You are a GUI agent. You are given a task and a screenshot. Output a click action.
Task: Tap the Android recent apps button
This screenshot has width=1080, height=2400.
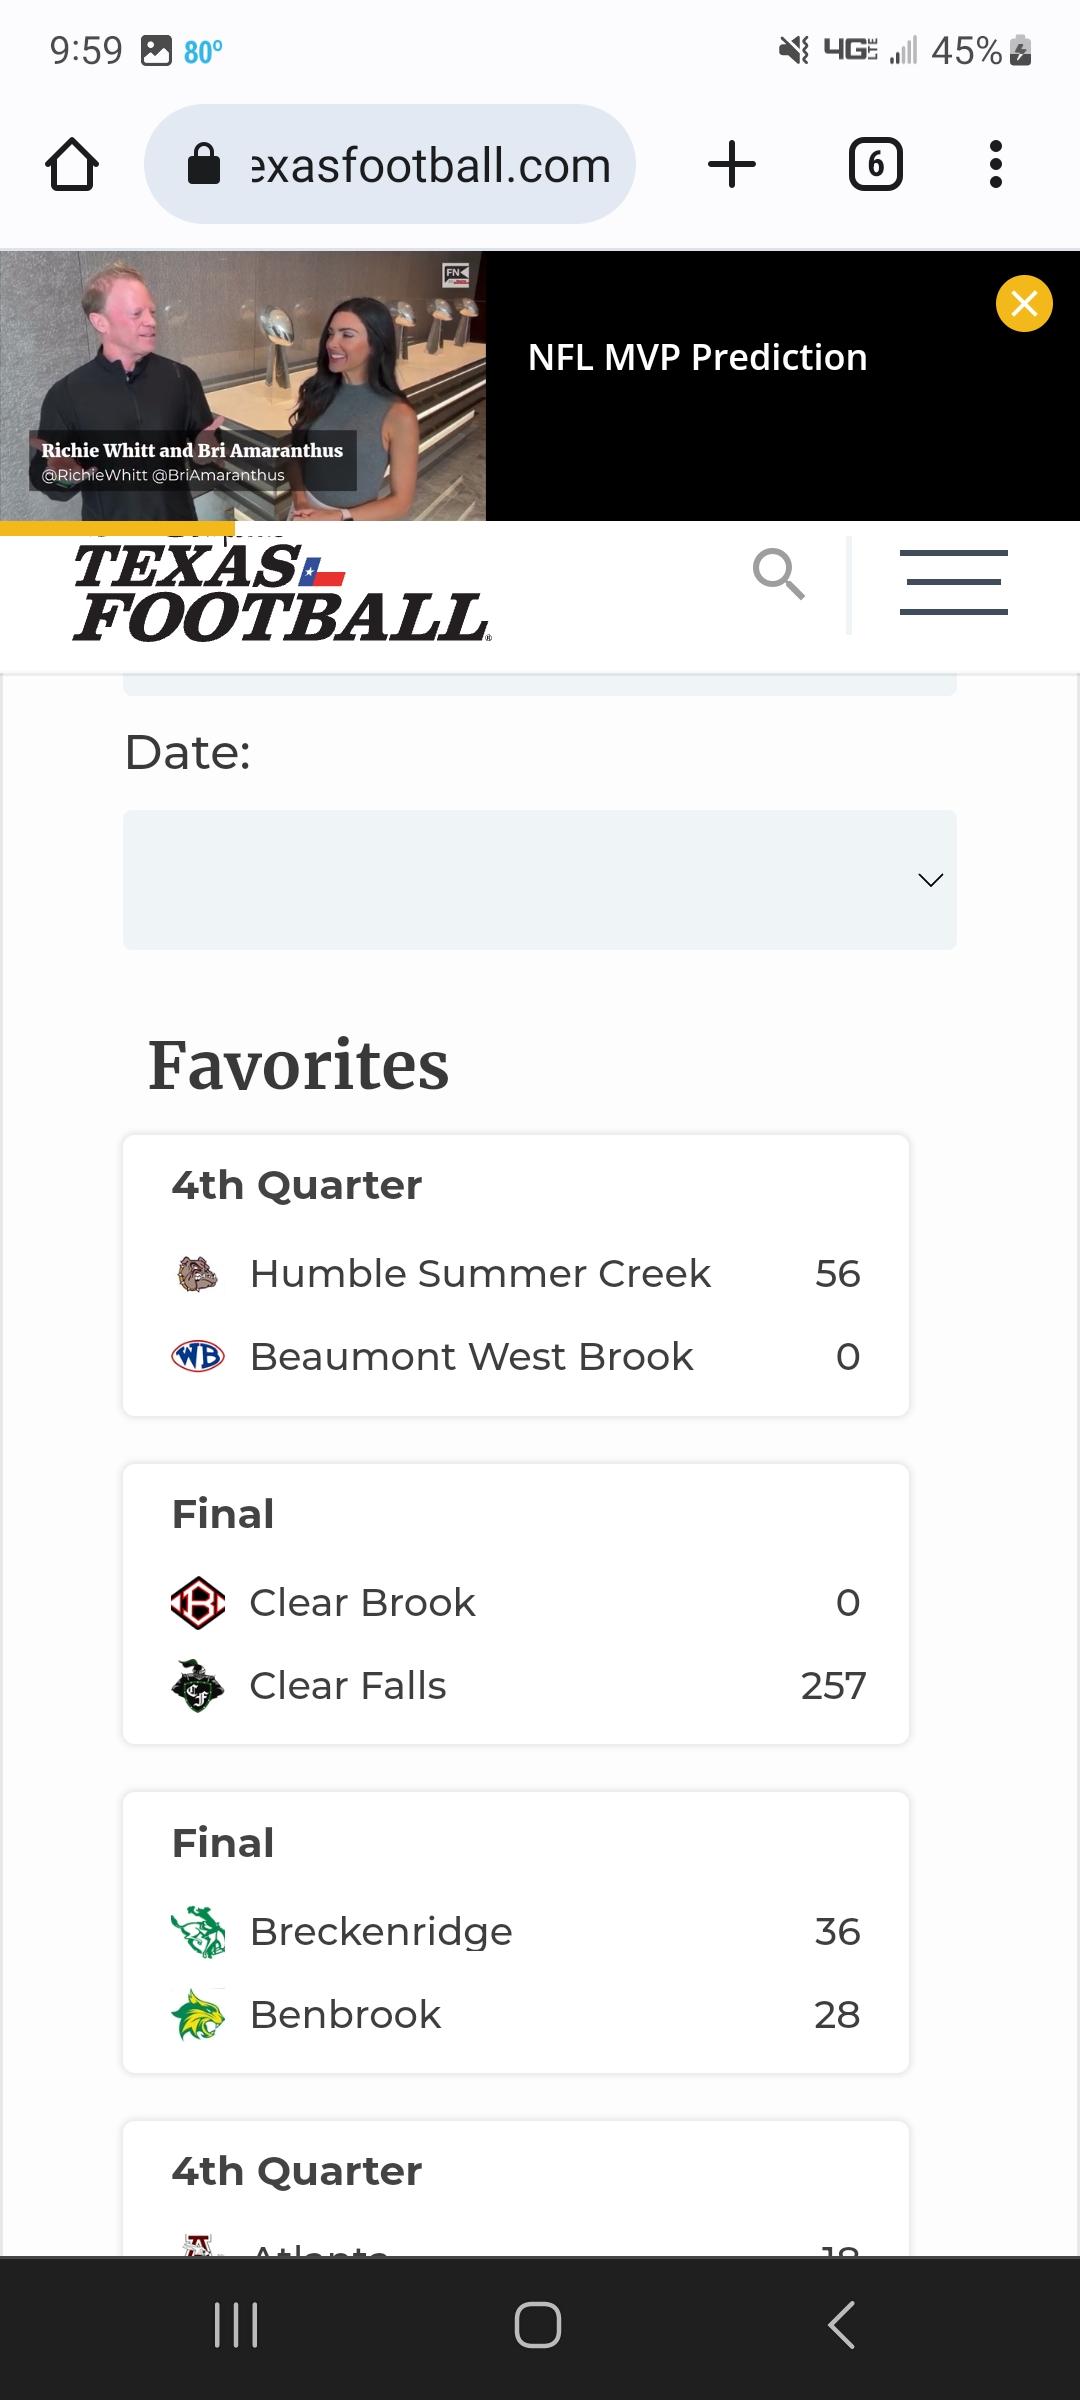[237, 2325]
